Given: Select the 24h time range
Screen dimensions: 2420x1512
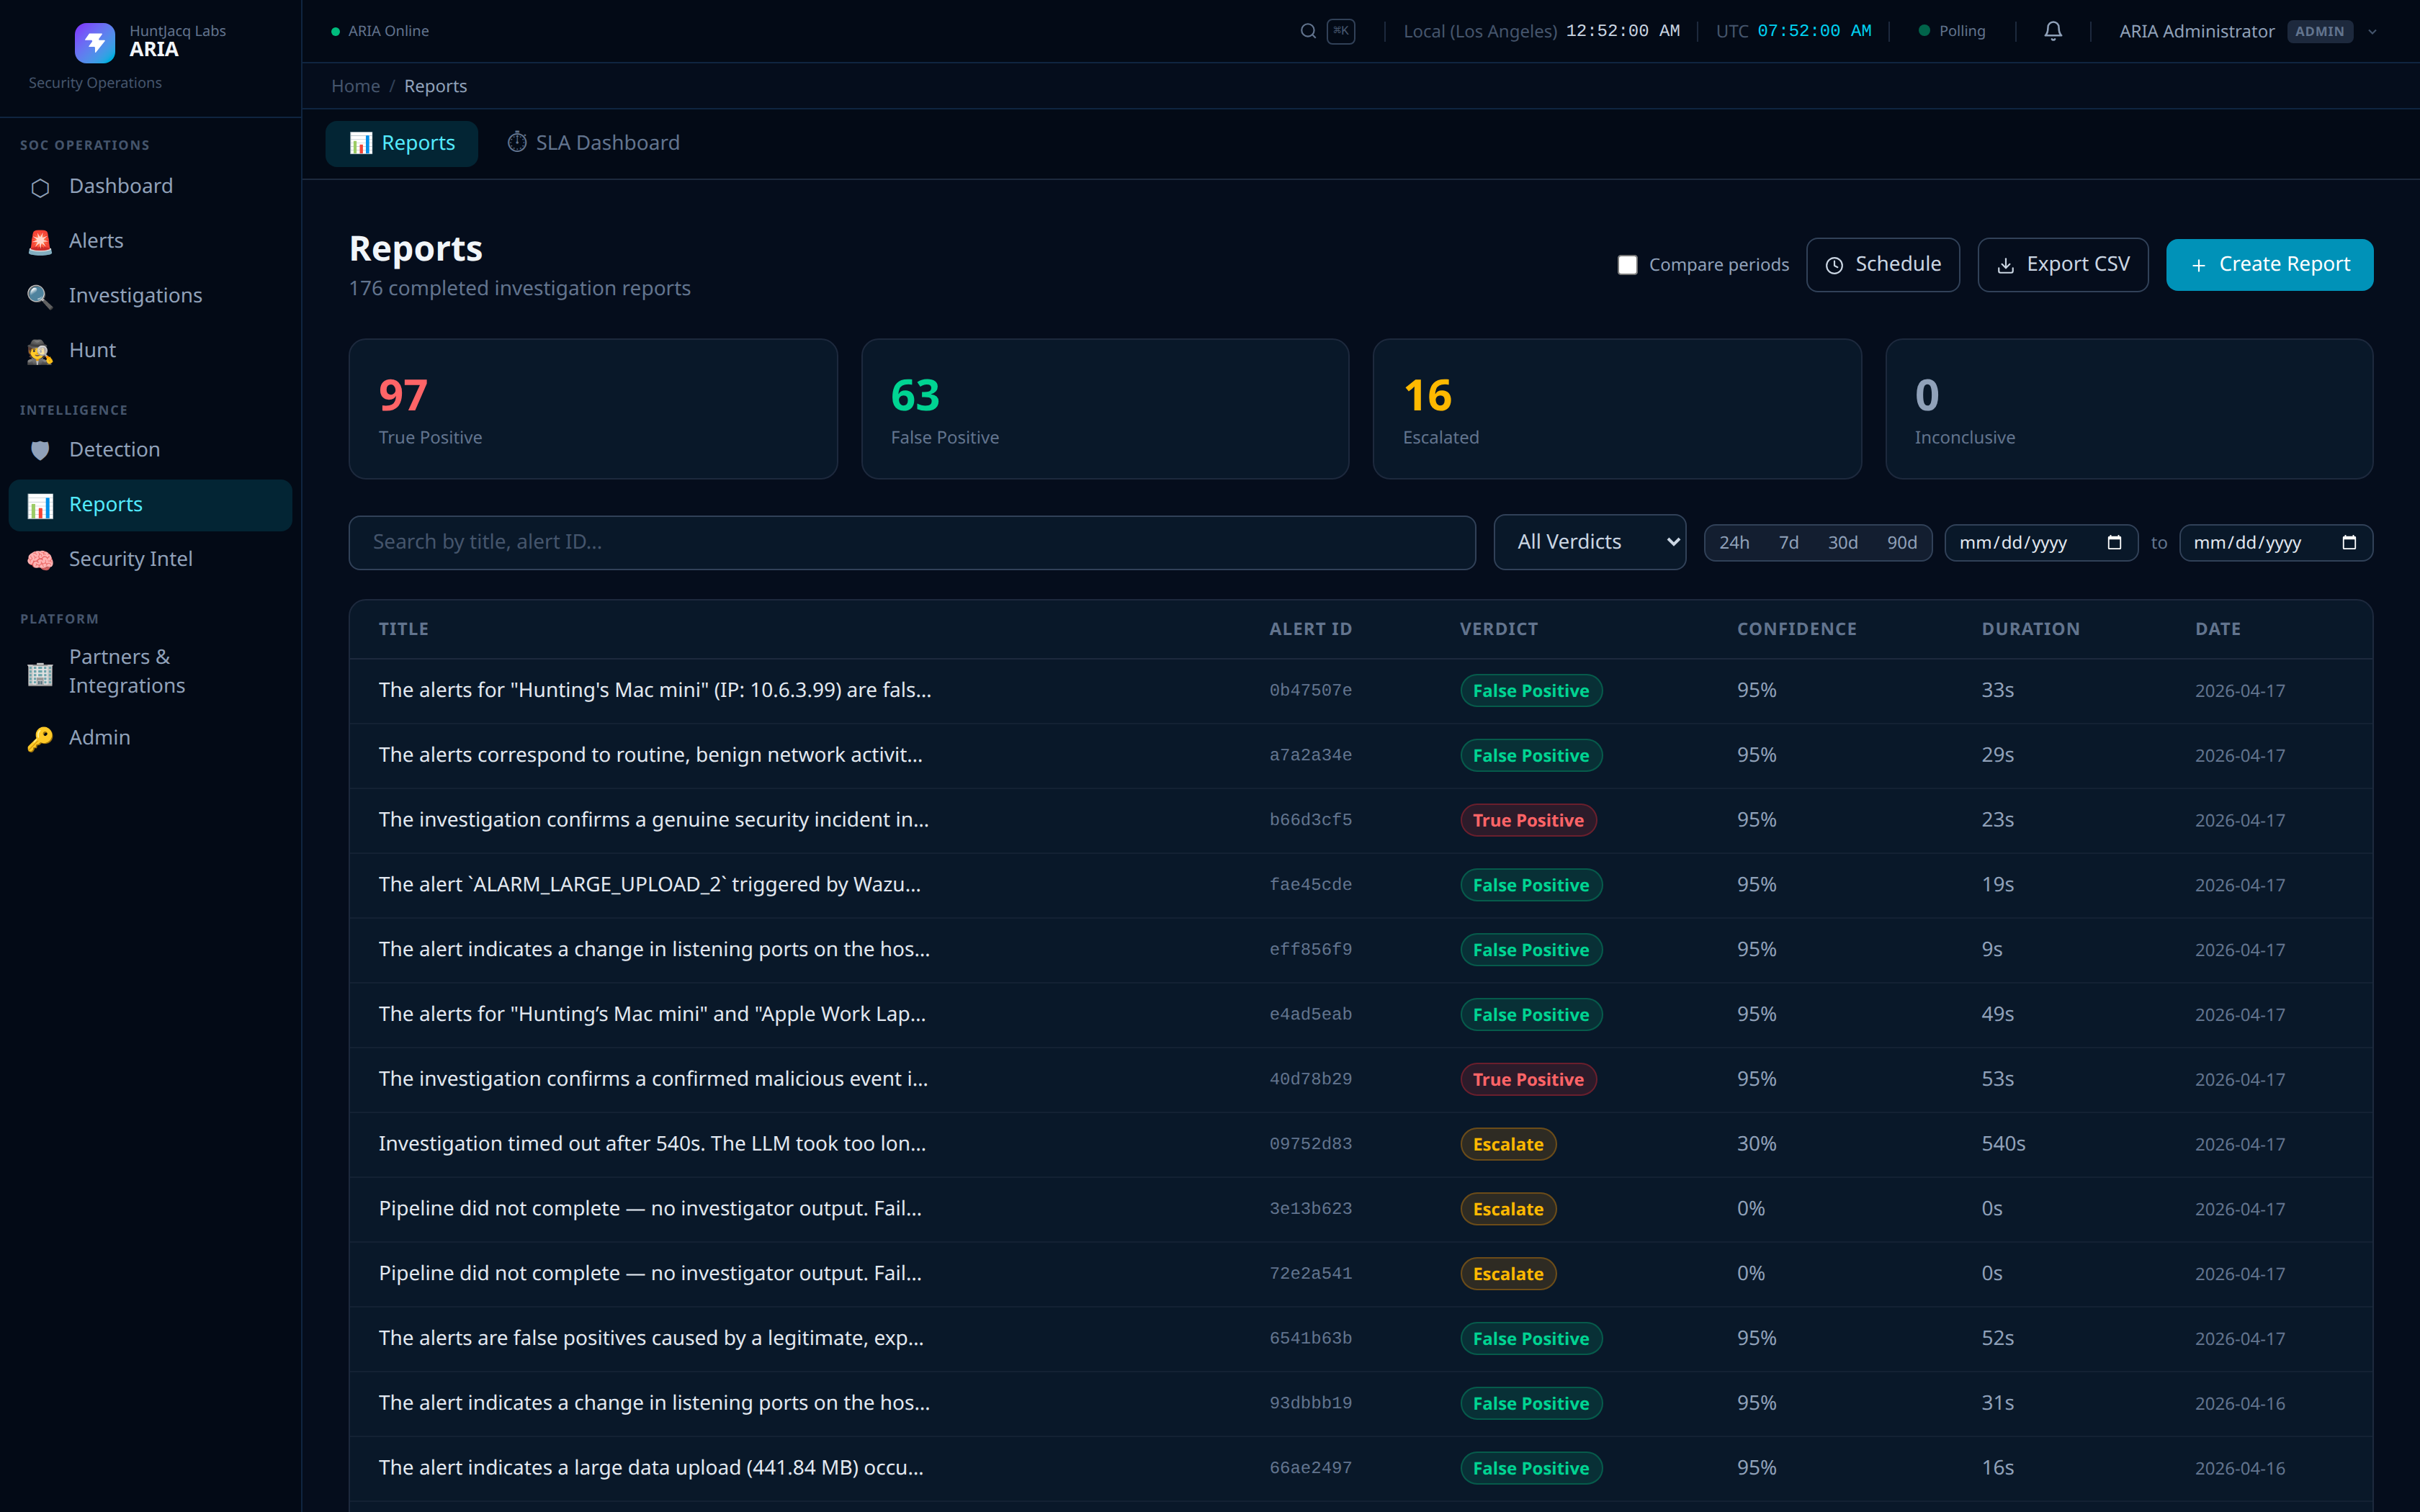Looking at the screenshot, I should click(x=1734, y=542).
